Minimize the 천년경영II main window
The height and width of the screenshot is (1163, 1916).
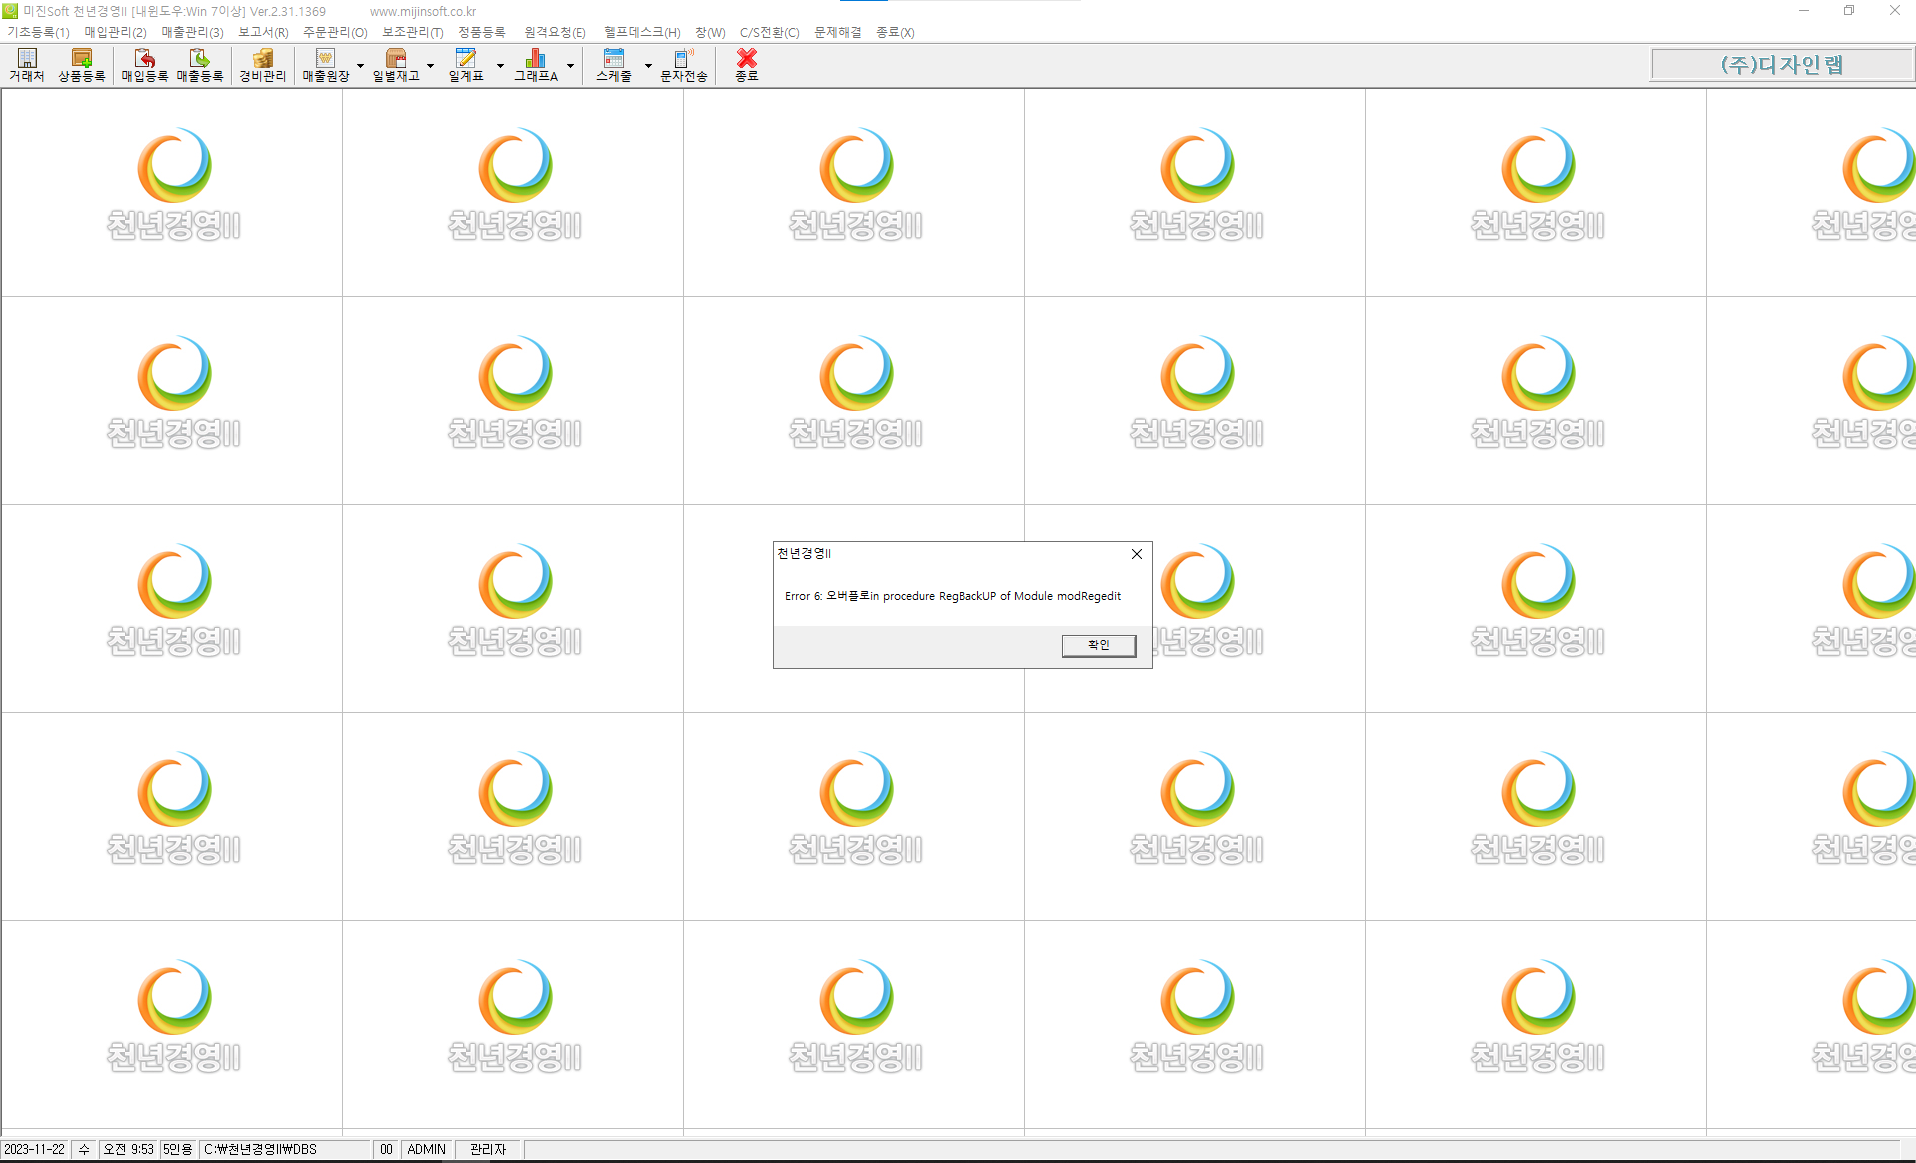coord(1804,11)
